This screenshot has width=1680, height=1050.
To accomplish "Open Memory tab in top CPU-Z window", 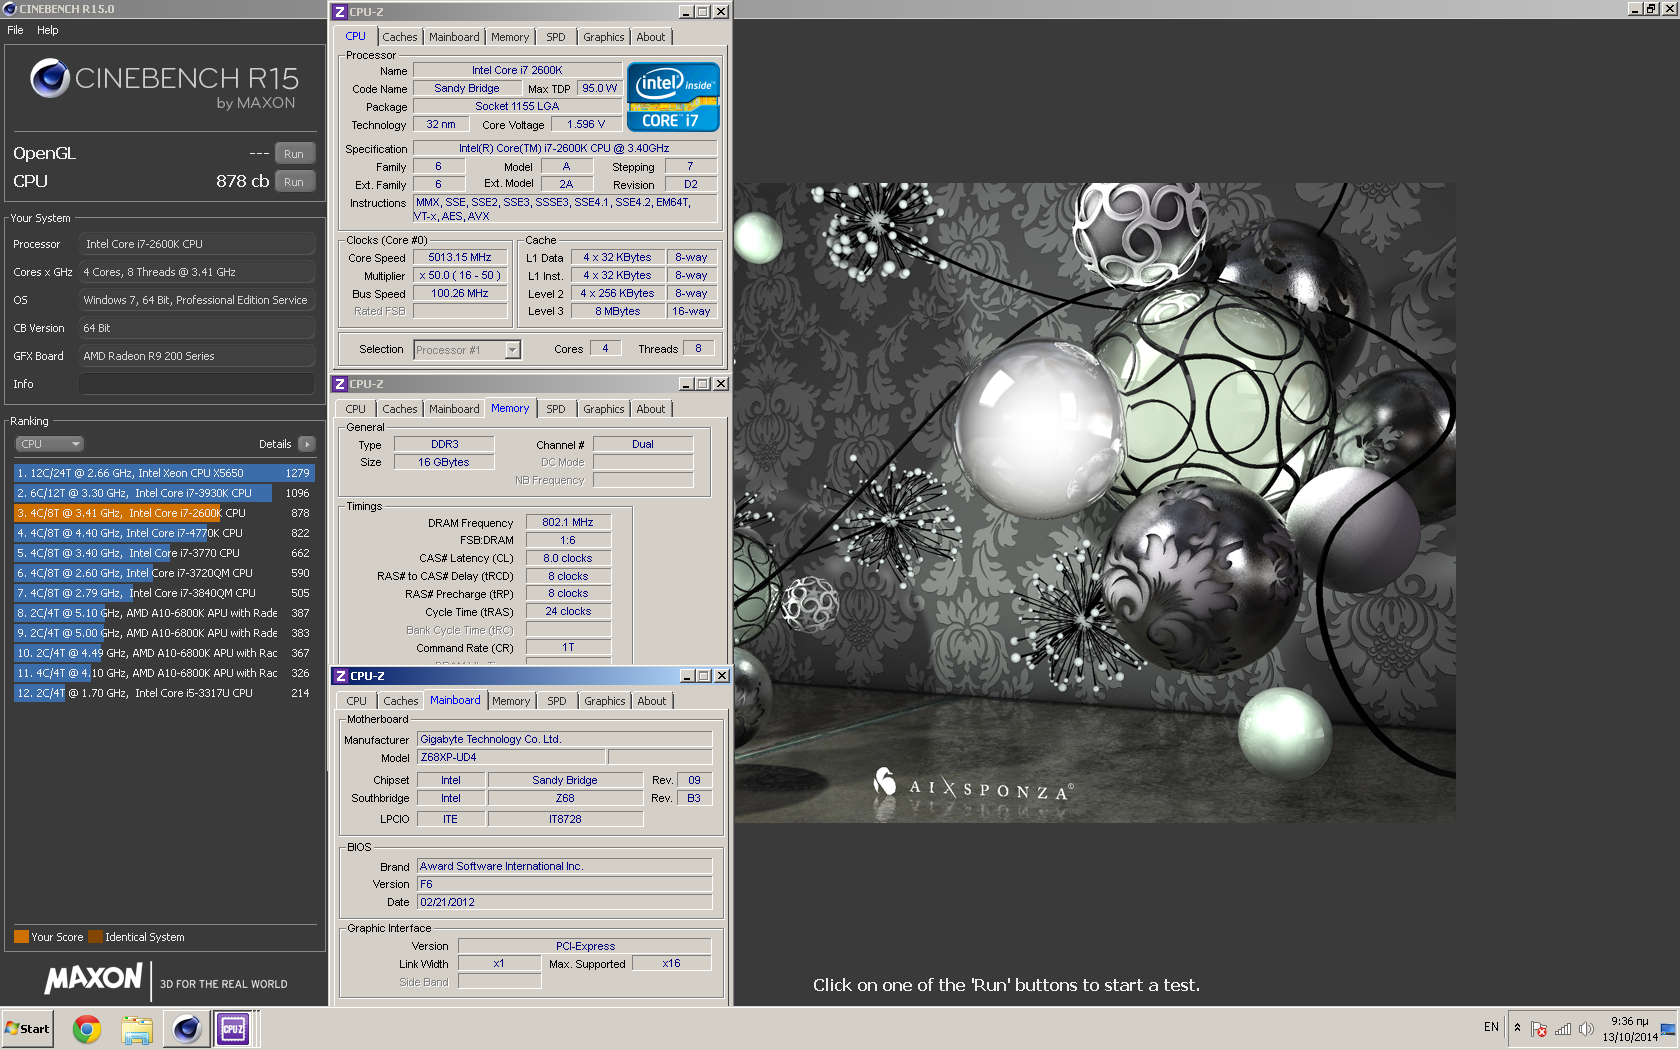I will [x=510, y=37].
